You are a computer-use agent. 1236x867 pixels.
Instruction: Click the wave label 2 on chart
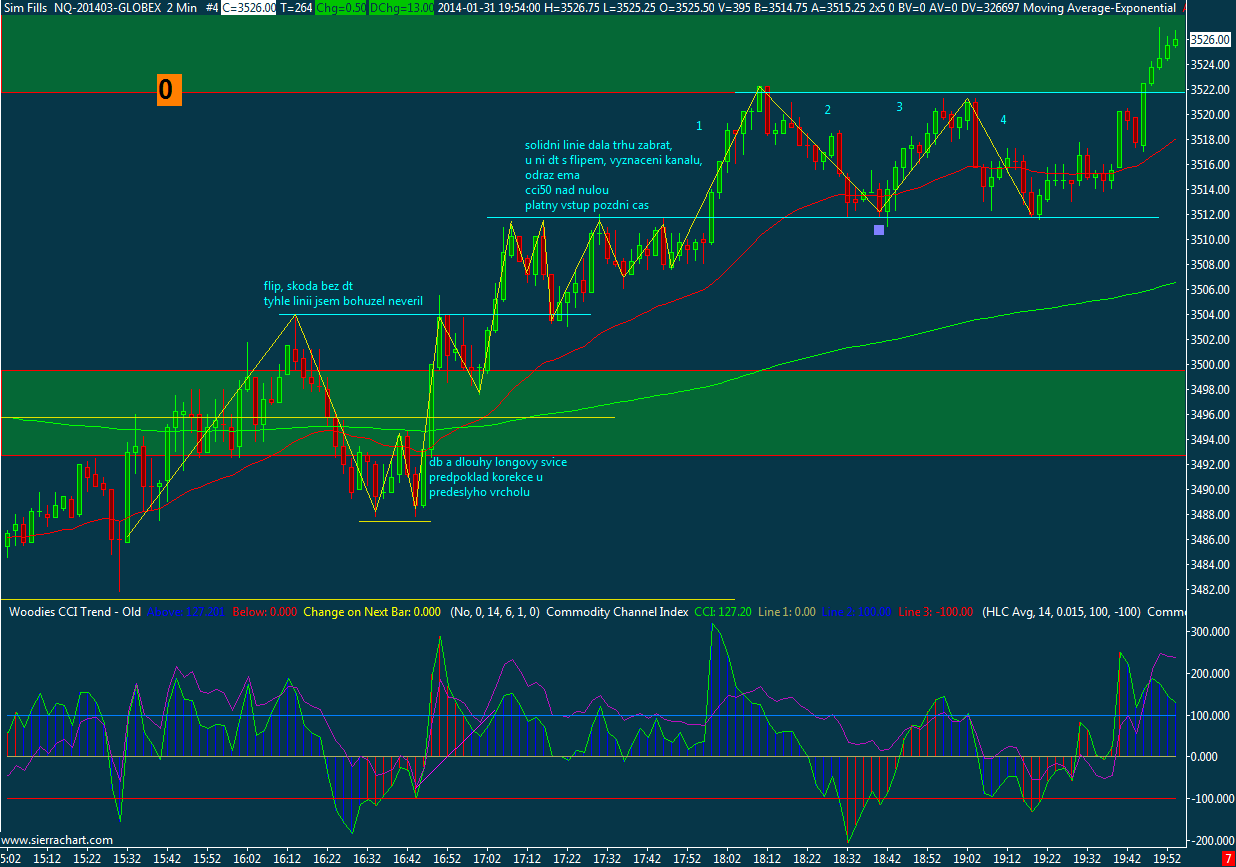[x=828, y=110]
